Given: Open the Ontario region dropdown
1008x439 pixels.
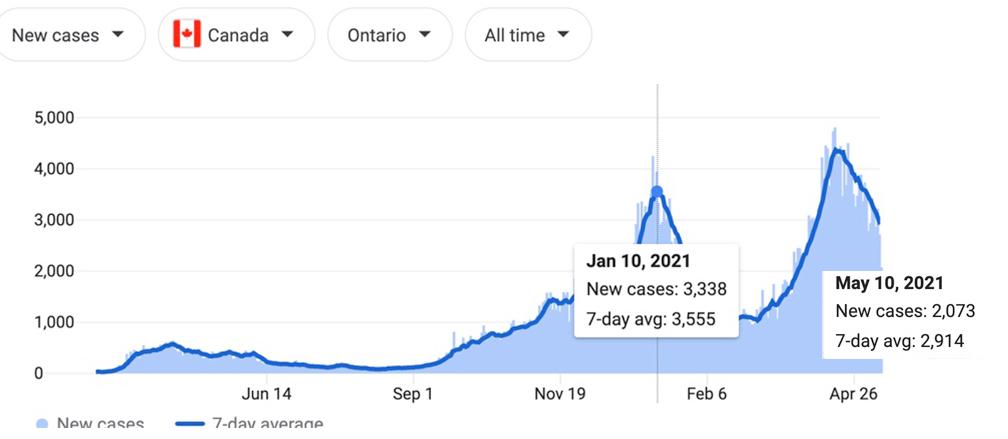Looking at the screenshot, I should (389, 36).
